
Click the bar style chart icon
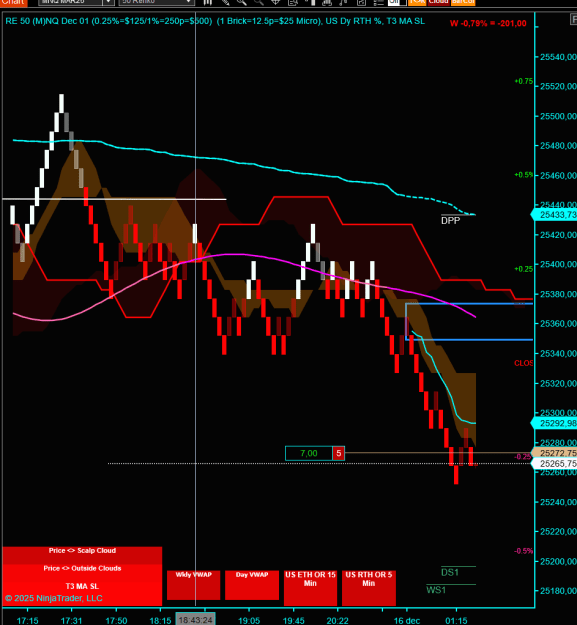point(207,2)
